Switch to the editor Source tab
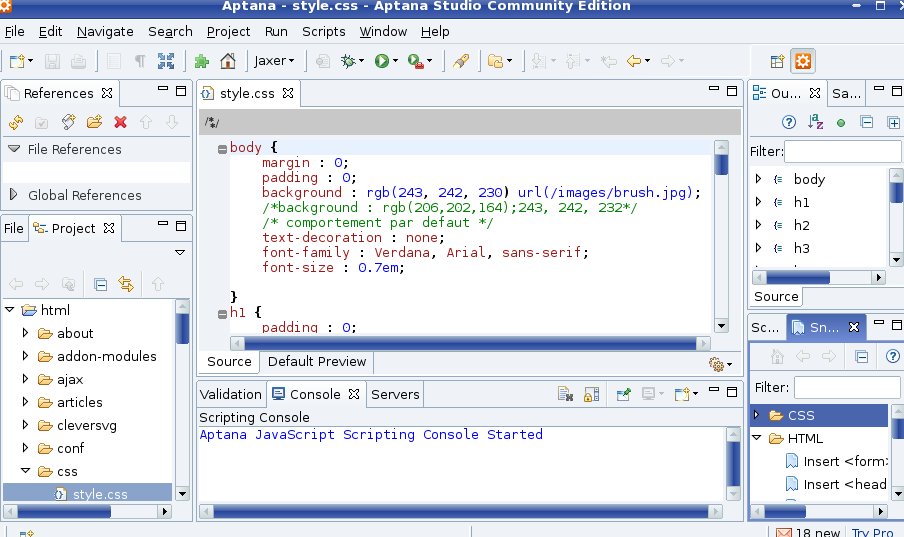Screen dimensions: 904x537 click(x=229, y=362)
